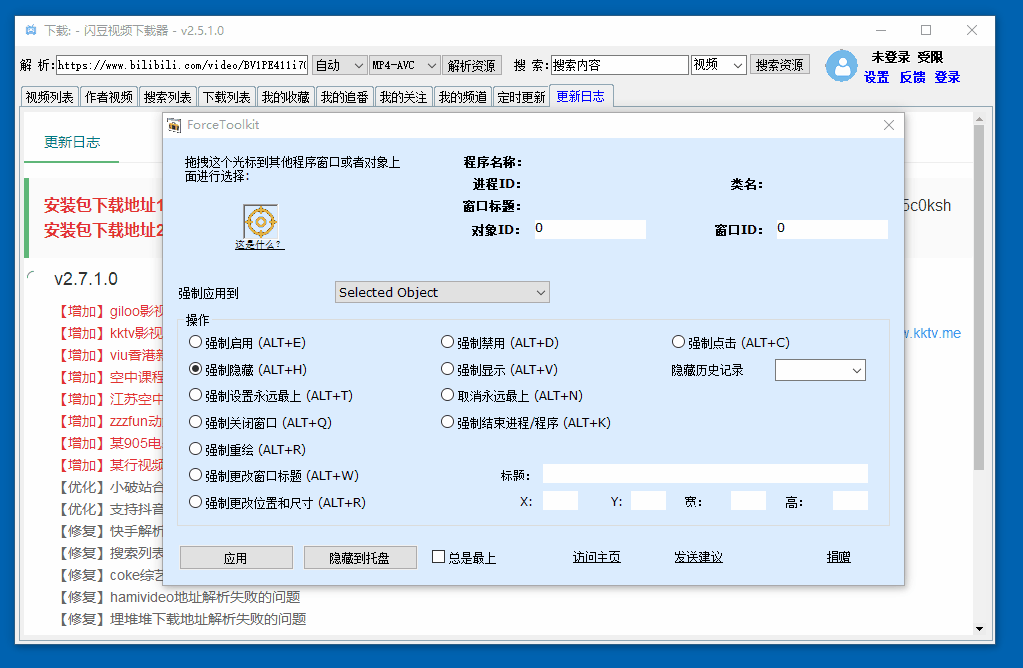The height and width of the screenshot is (668, 1023).
Task: Open the MP4-AVC format dropdown
Action: click(x=404, y=65)
